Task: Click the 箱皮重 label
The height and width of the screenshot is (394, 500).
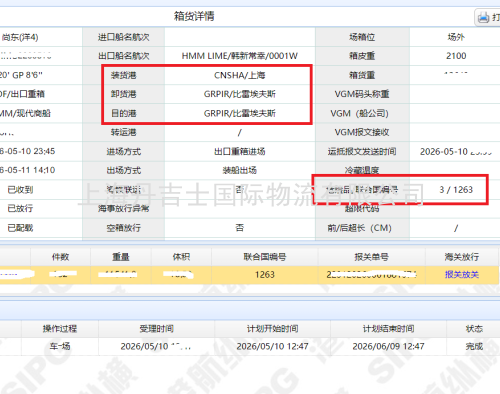Action: click(362, 56)
